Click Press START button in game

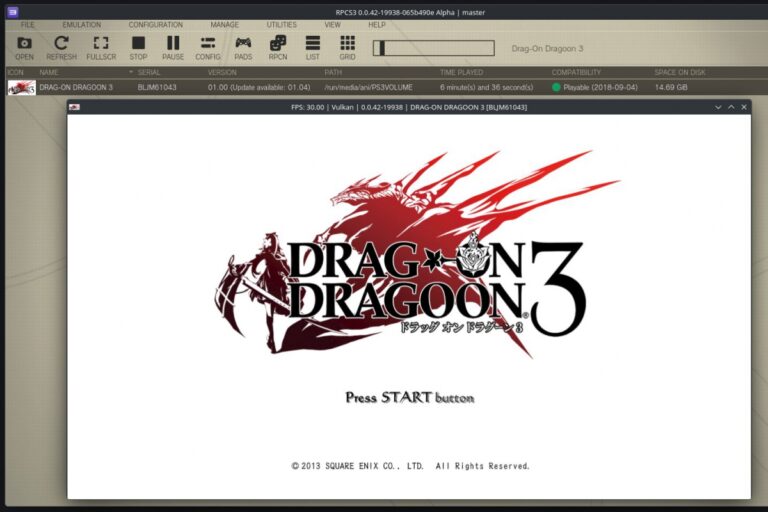[409, 397]
